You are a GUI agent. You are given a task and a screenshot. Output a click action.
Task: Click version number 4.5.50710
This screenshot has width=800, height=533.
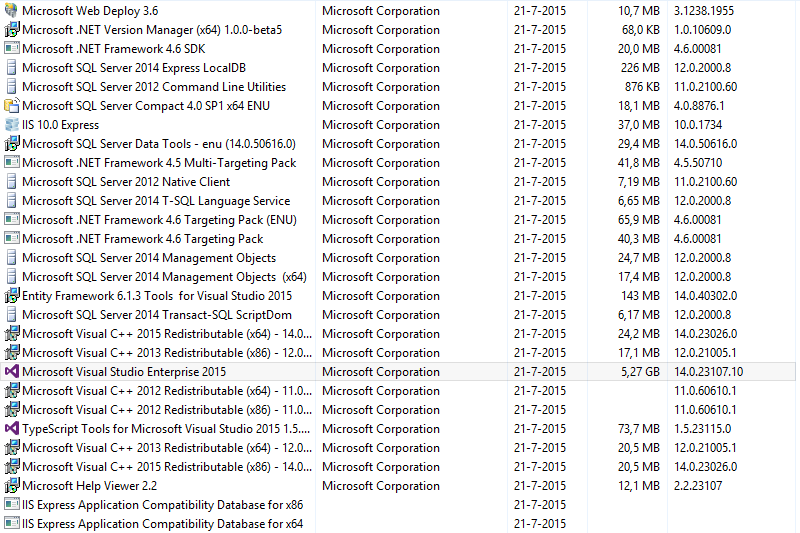click(x=698, y=163)
